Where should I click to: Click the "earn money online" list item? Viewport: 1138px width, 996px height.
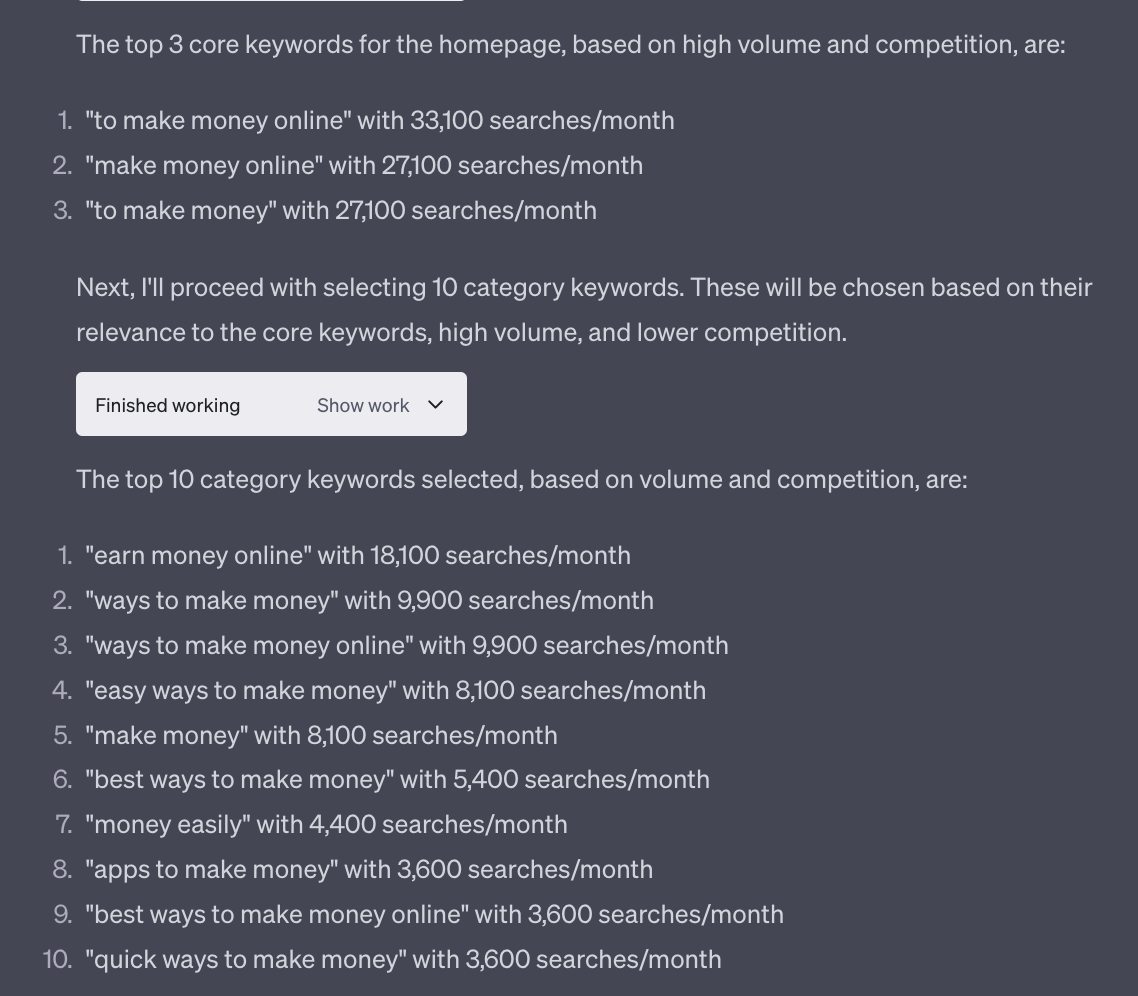click(x=358, y=555)
